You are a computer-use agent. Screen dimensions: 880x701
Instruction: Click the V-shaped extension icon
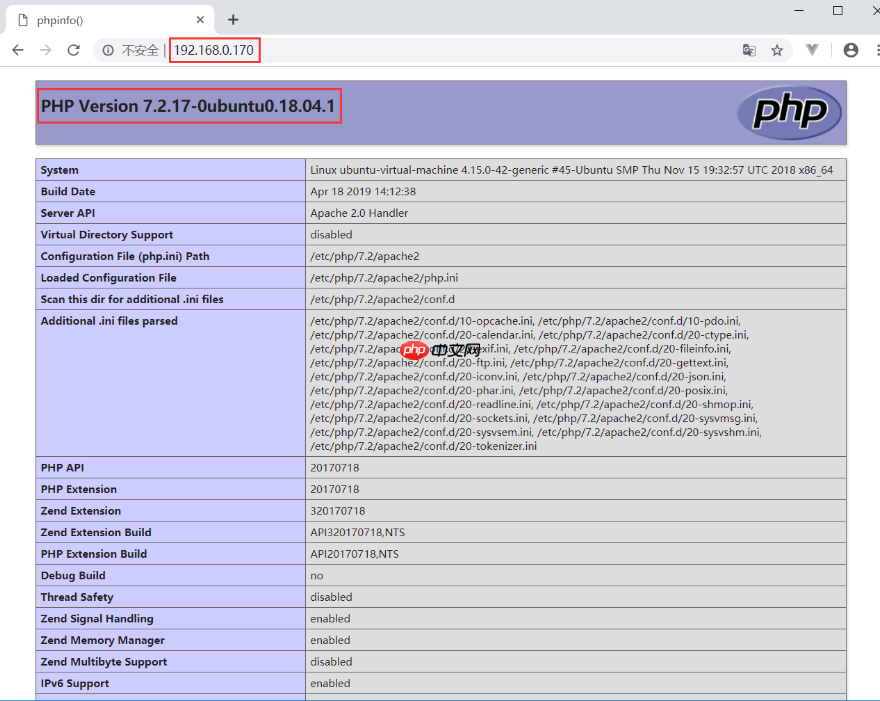coord(812,50)
